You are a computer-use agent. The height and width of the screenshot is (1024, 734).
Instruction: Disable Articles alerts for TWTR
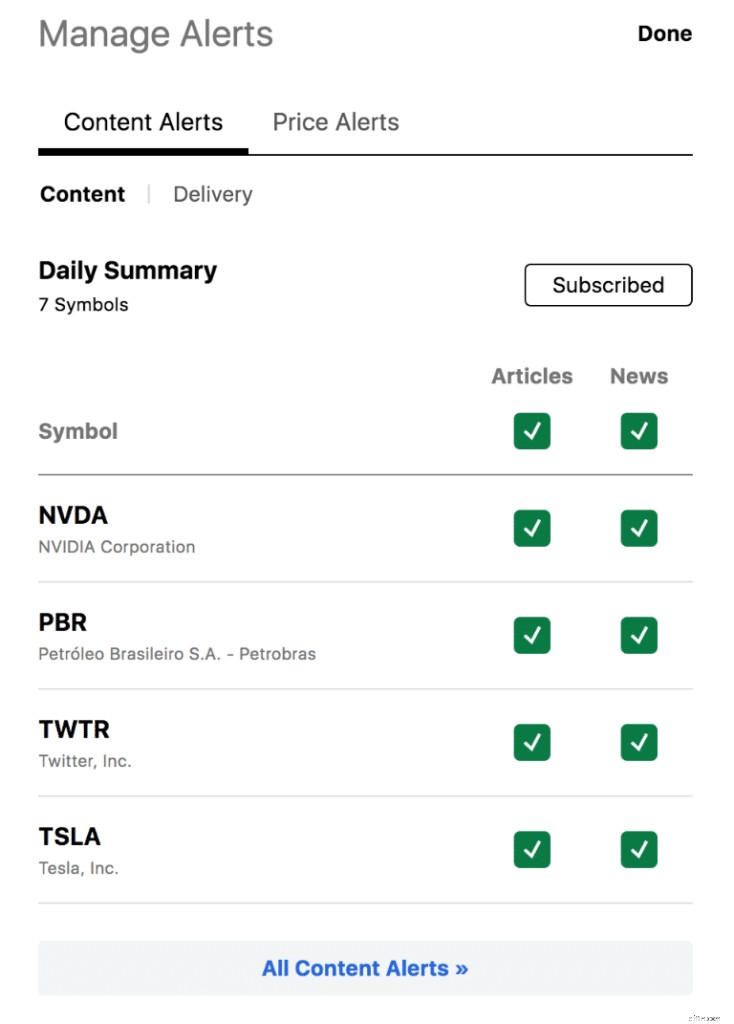(x=532, y=742)
